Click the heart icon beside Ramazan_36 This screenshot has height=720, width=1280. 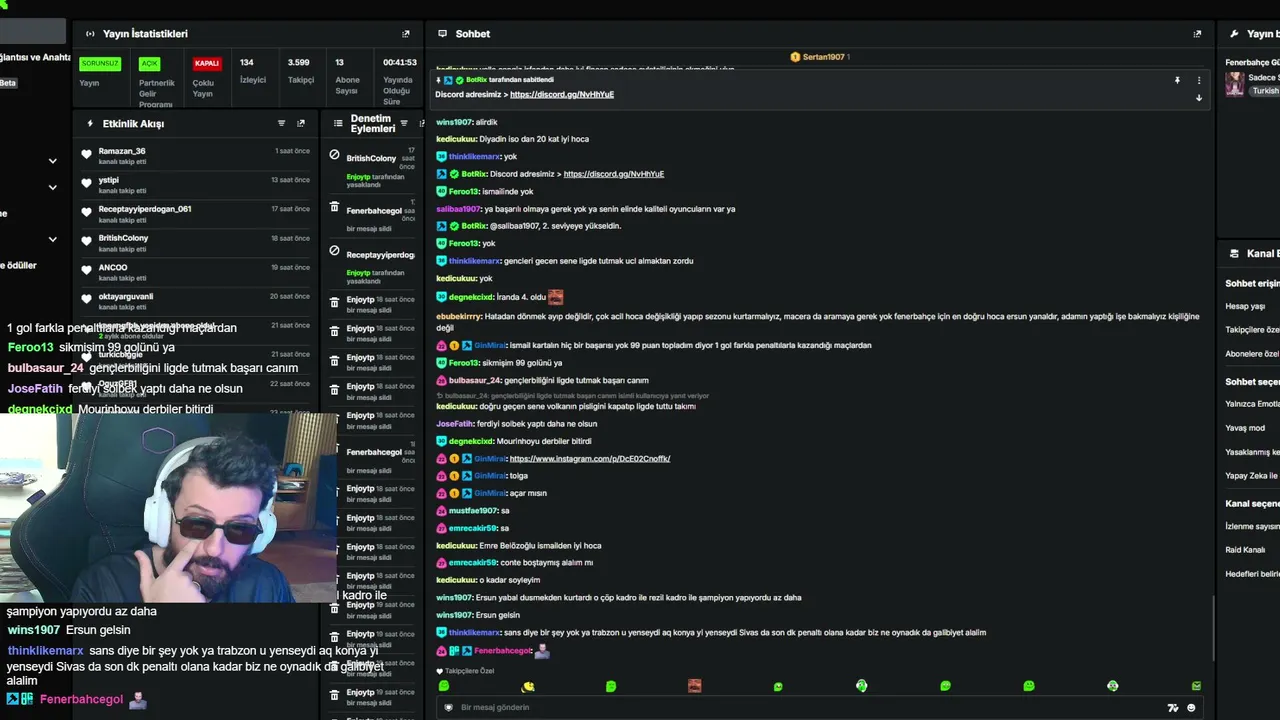[86, 155]
